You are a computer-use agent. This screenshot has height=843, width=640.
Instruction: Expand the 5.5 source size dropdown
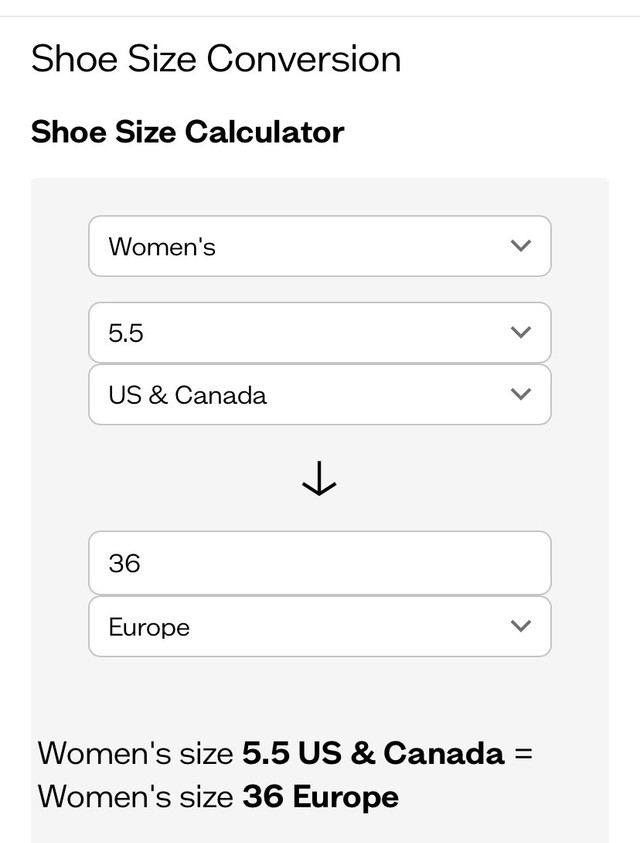point(319,332)
